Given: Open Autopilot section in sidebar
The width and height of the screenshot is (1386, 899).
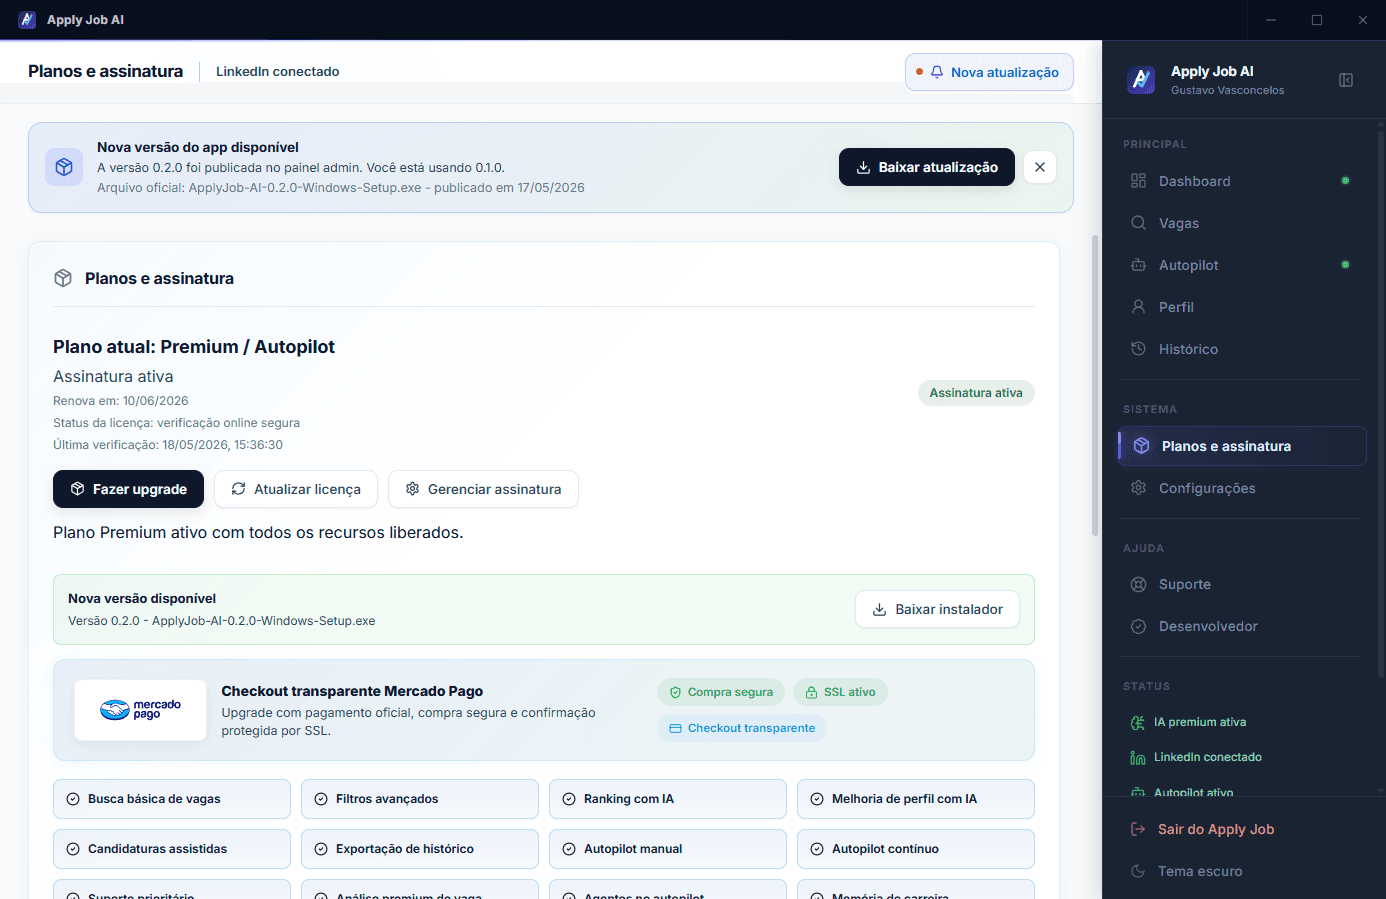Looking at the screenshot, I should 1242,265.
